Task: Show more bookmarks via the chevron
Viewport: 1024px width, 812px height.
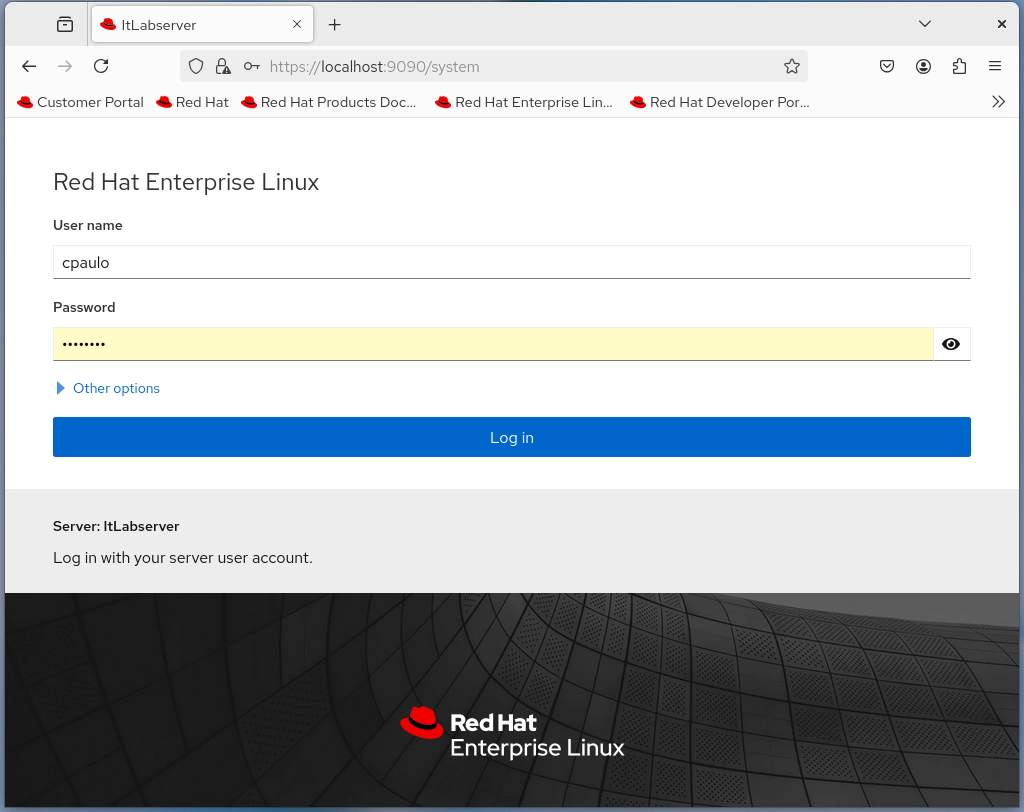Action: (997, 102)
